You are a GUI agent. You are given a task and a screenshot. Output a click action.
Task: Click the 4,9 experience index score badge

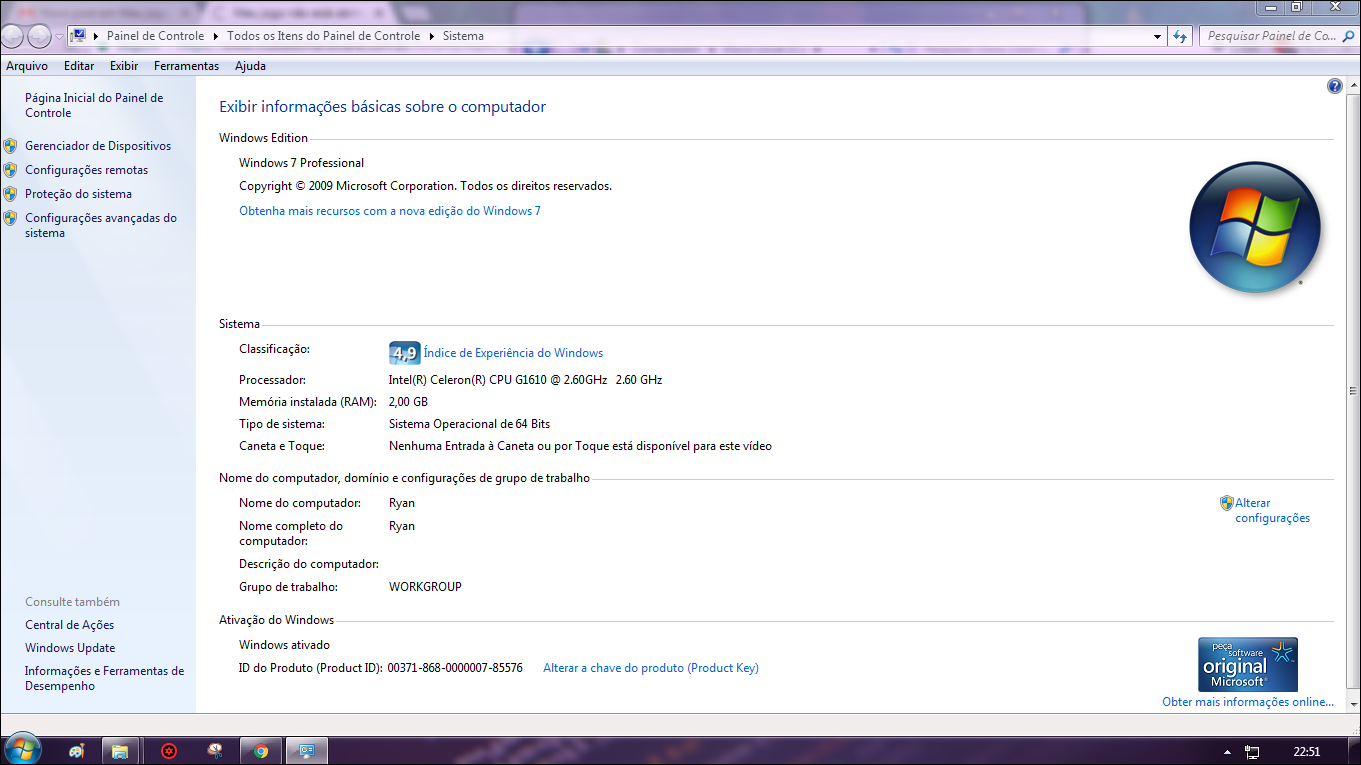pyautogui.click(x=404, y=353)
